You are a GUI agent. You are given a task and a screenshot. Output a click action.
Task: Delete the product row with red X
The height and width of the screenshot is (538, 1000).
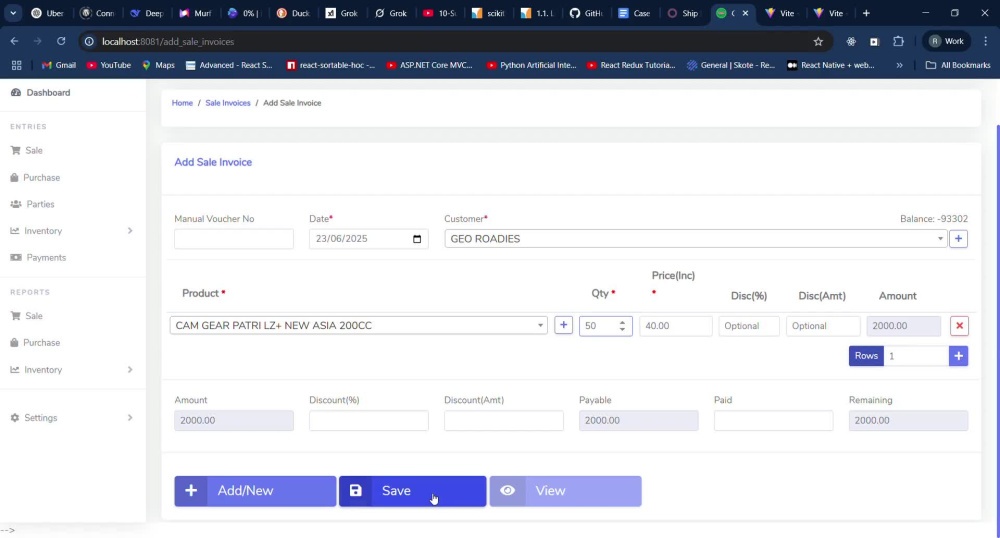(959, 326)
